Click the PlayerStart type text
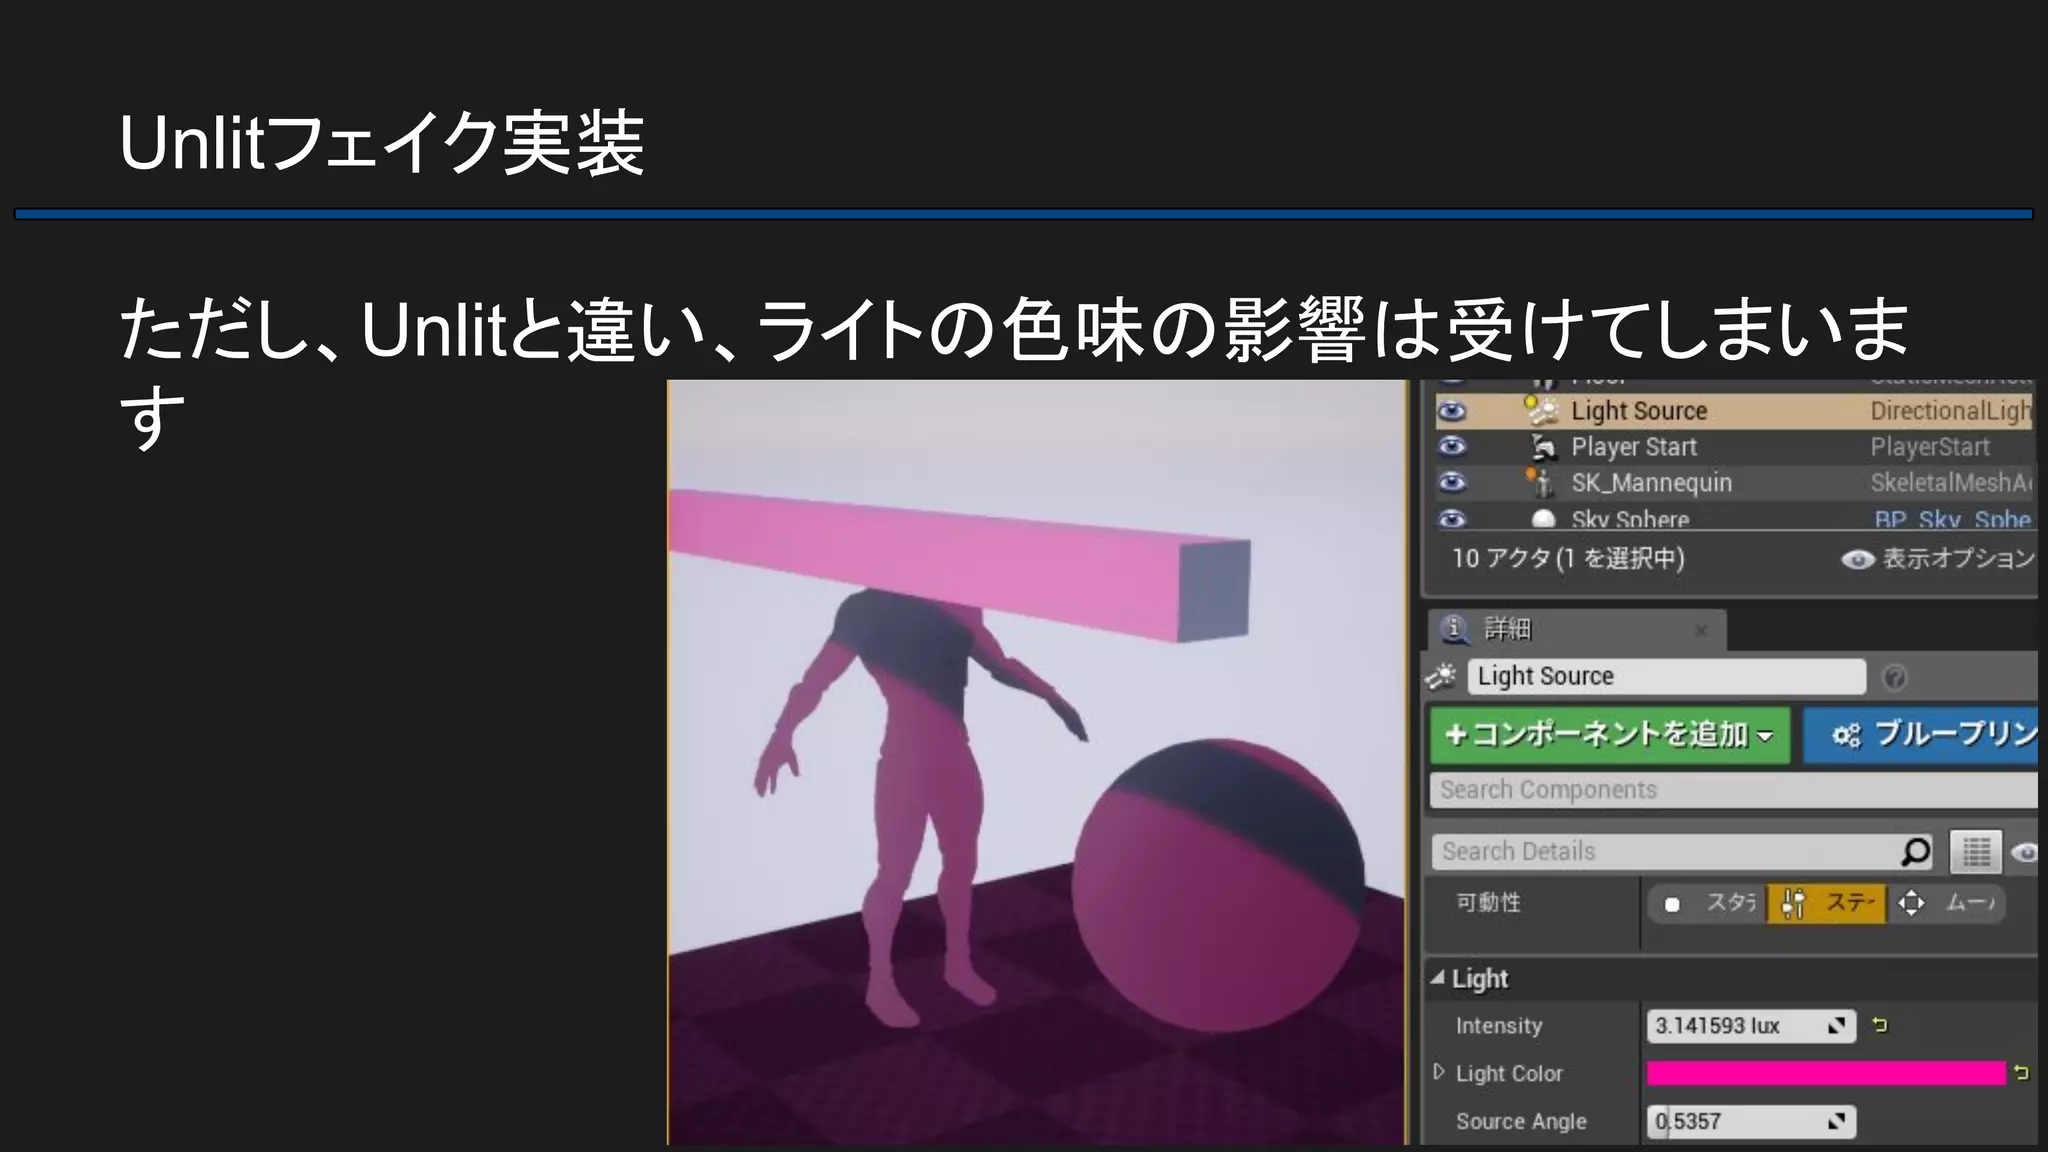Image resolution: width=2048 pixels, height=1152 pixels. tap(1930, 447)
